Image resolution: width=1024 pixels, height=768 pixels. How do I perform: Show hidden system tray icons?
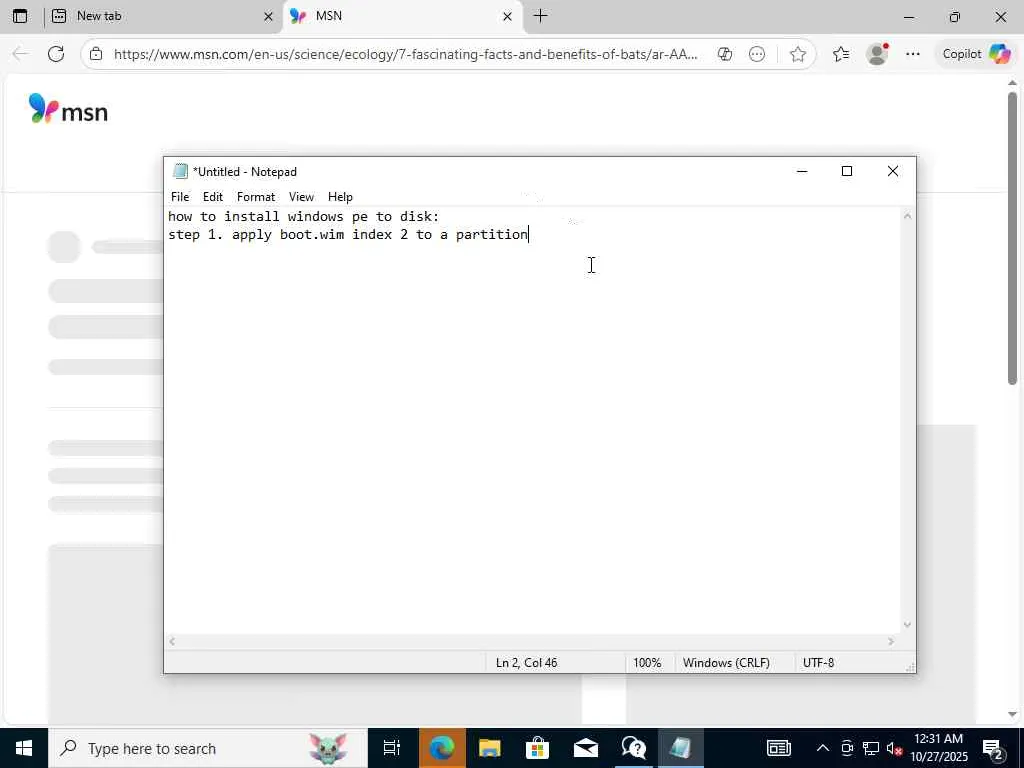(823, 748)
